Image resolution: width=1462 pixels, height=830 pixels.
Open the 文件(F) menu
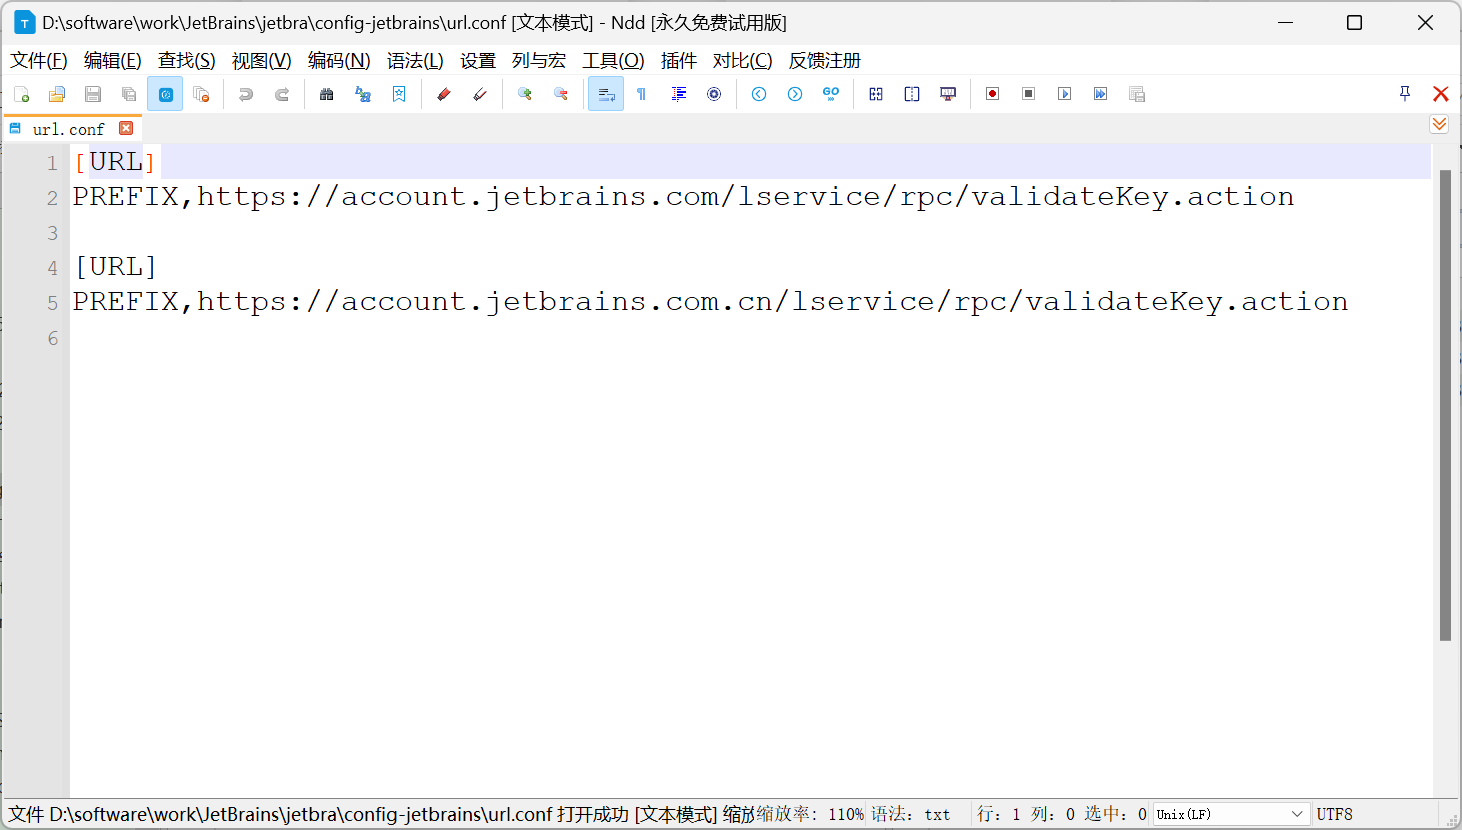[39, 61]
